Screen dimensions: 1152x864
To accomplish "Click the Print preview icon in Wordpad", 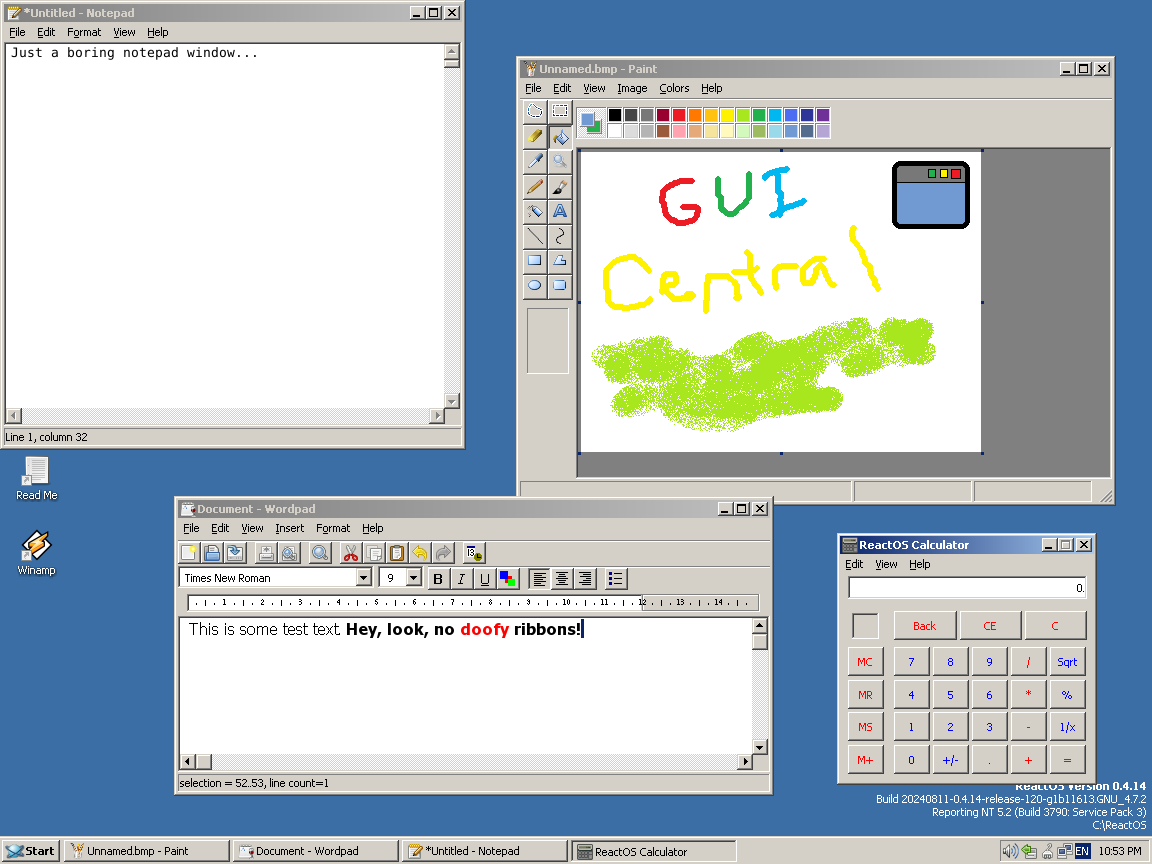I will click(x=289, y=553).
